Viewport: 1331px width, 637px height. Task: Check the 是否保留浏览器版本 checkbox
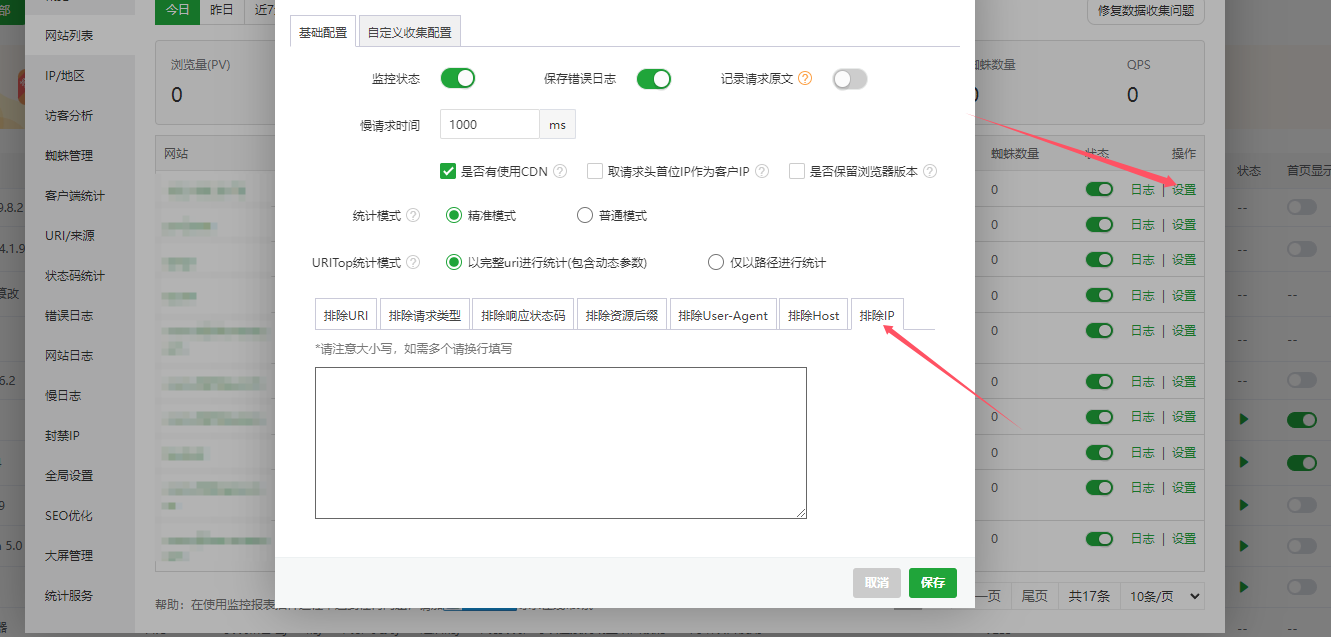click(x=797, y=171)
